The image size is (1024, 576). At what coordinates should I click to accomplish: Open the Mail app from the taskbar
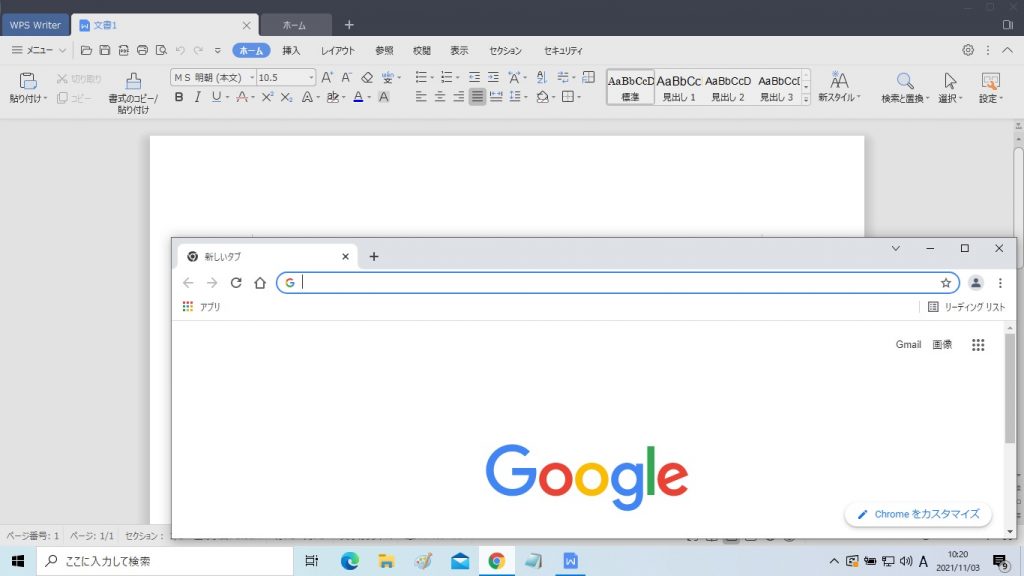click(x=460, y=561)
